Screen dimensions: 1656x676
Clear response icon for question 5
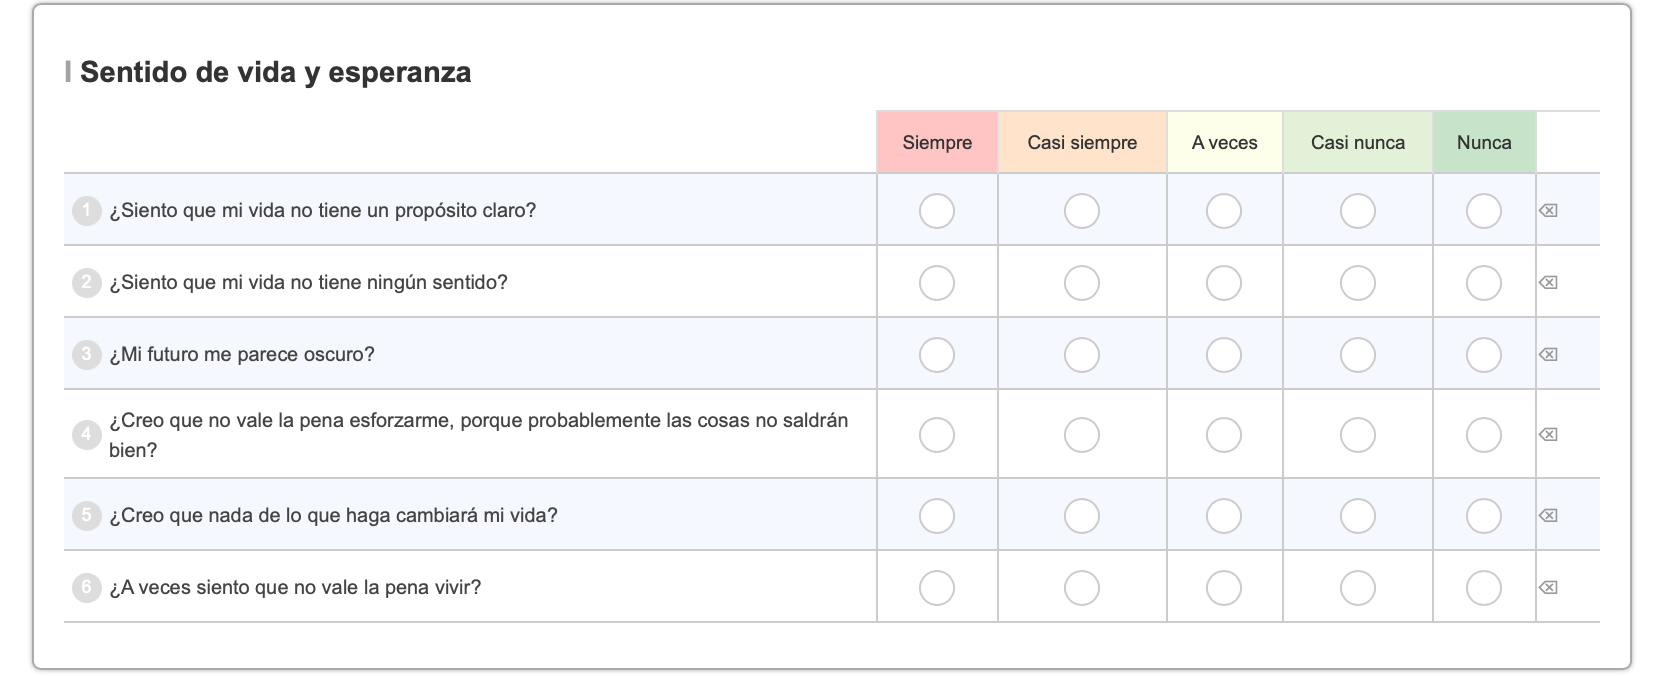click(1548, 516)
